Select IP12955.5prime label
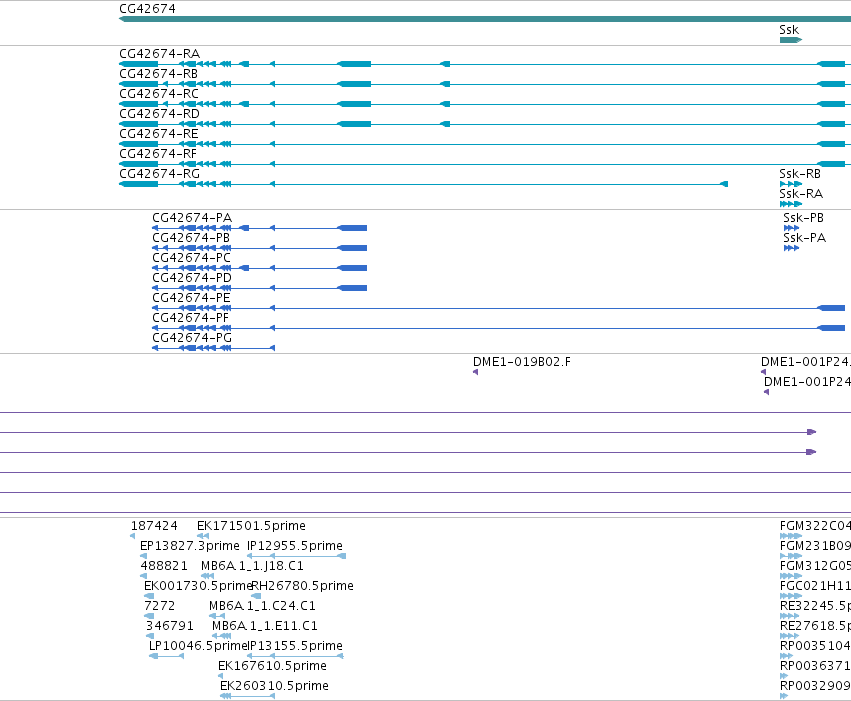Screen dimensions: 851x701 pyautogui.click(x=295, y=546)
